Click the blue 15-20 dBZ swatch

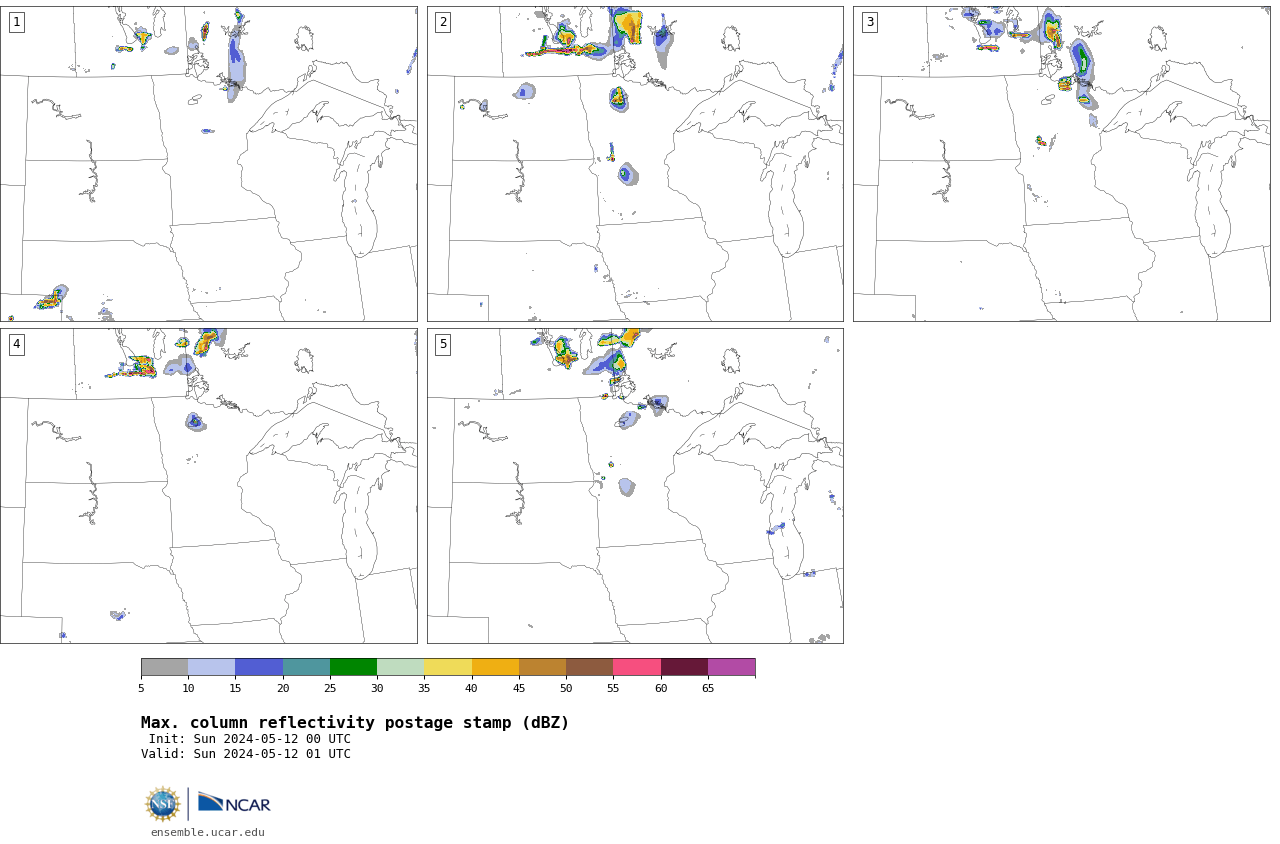[259, 667]
